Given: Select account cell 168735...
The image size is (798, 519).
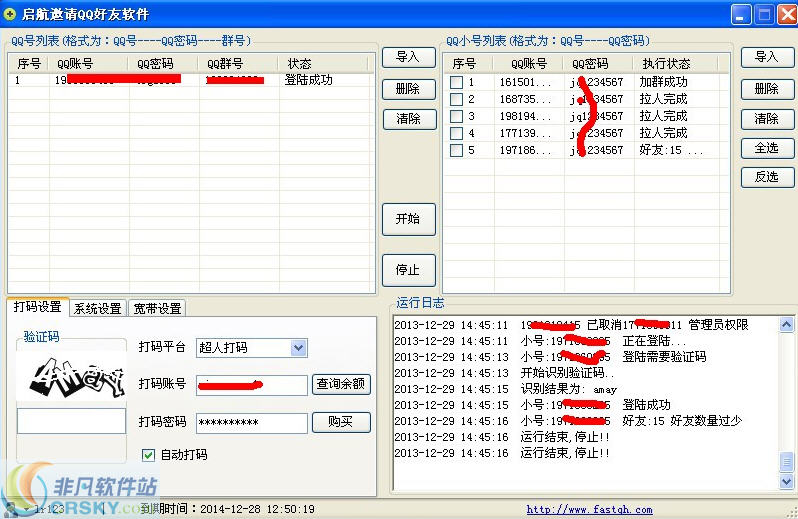Looking at the screenshot, I should pos(525,99).
